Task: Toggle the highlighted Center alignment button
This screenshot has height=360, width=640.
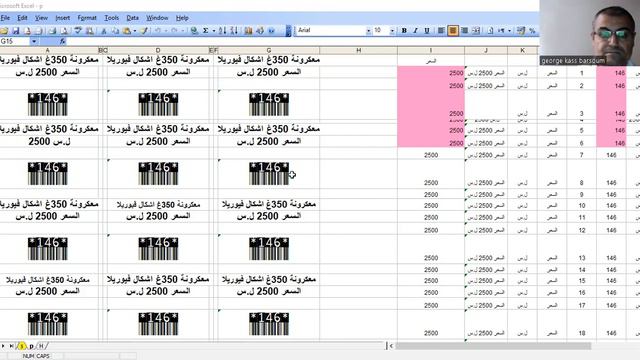Action: pos(453,31)
